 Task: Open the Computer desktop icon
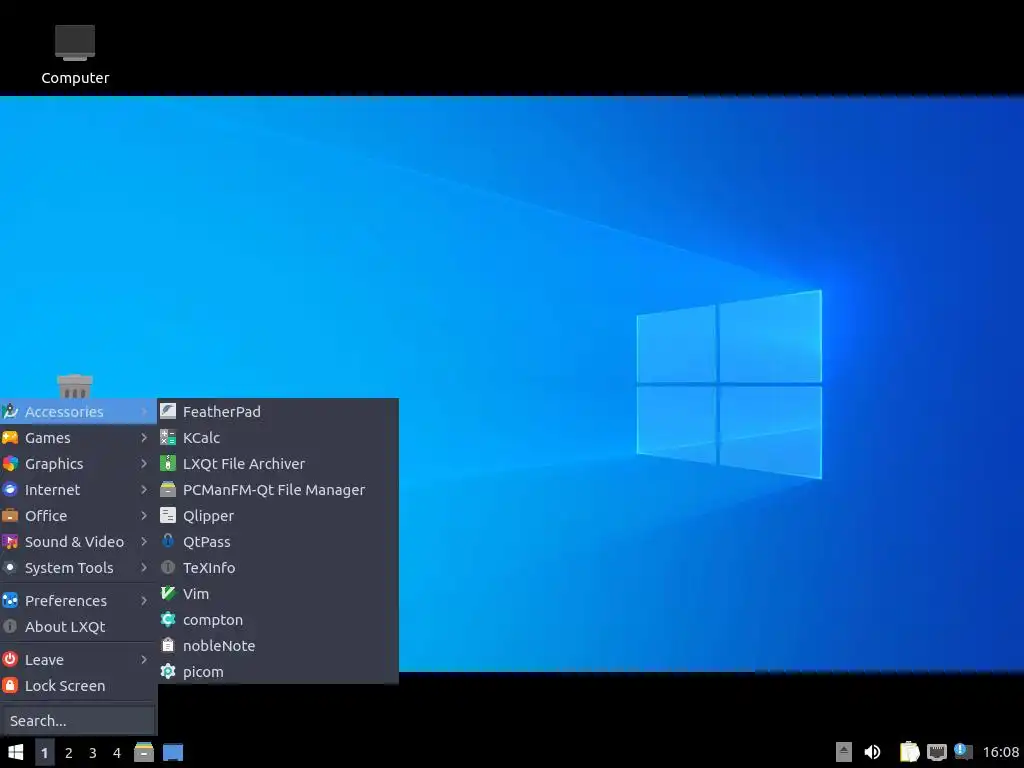point(75,55)
